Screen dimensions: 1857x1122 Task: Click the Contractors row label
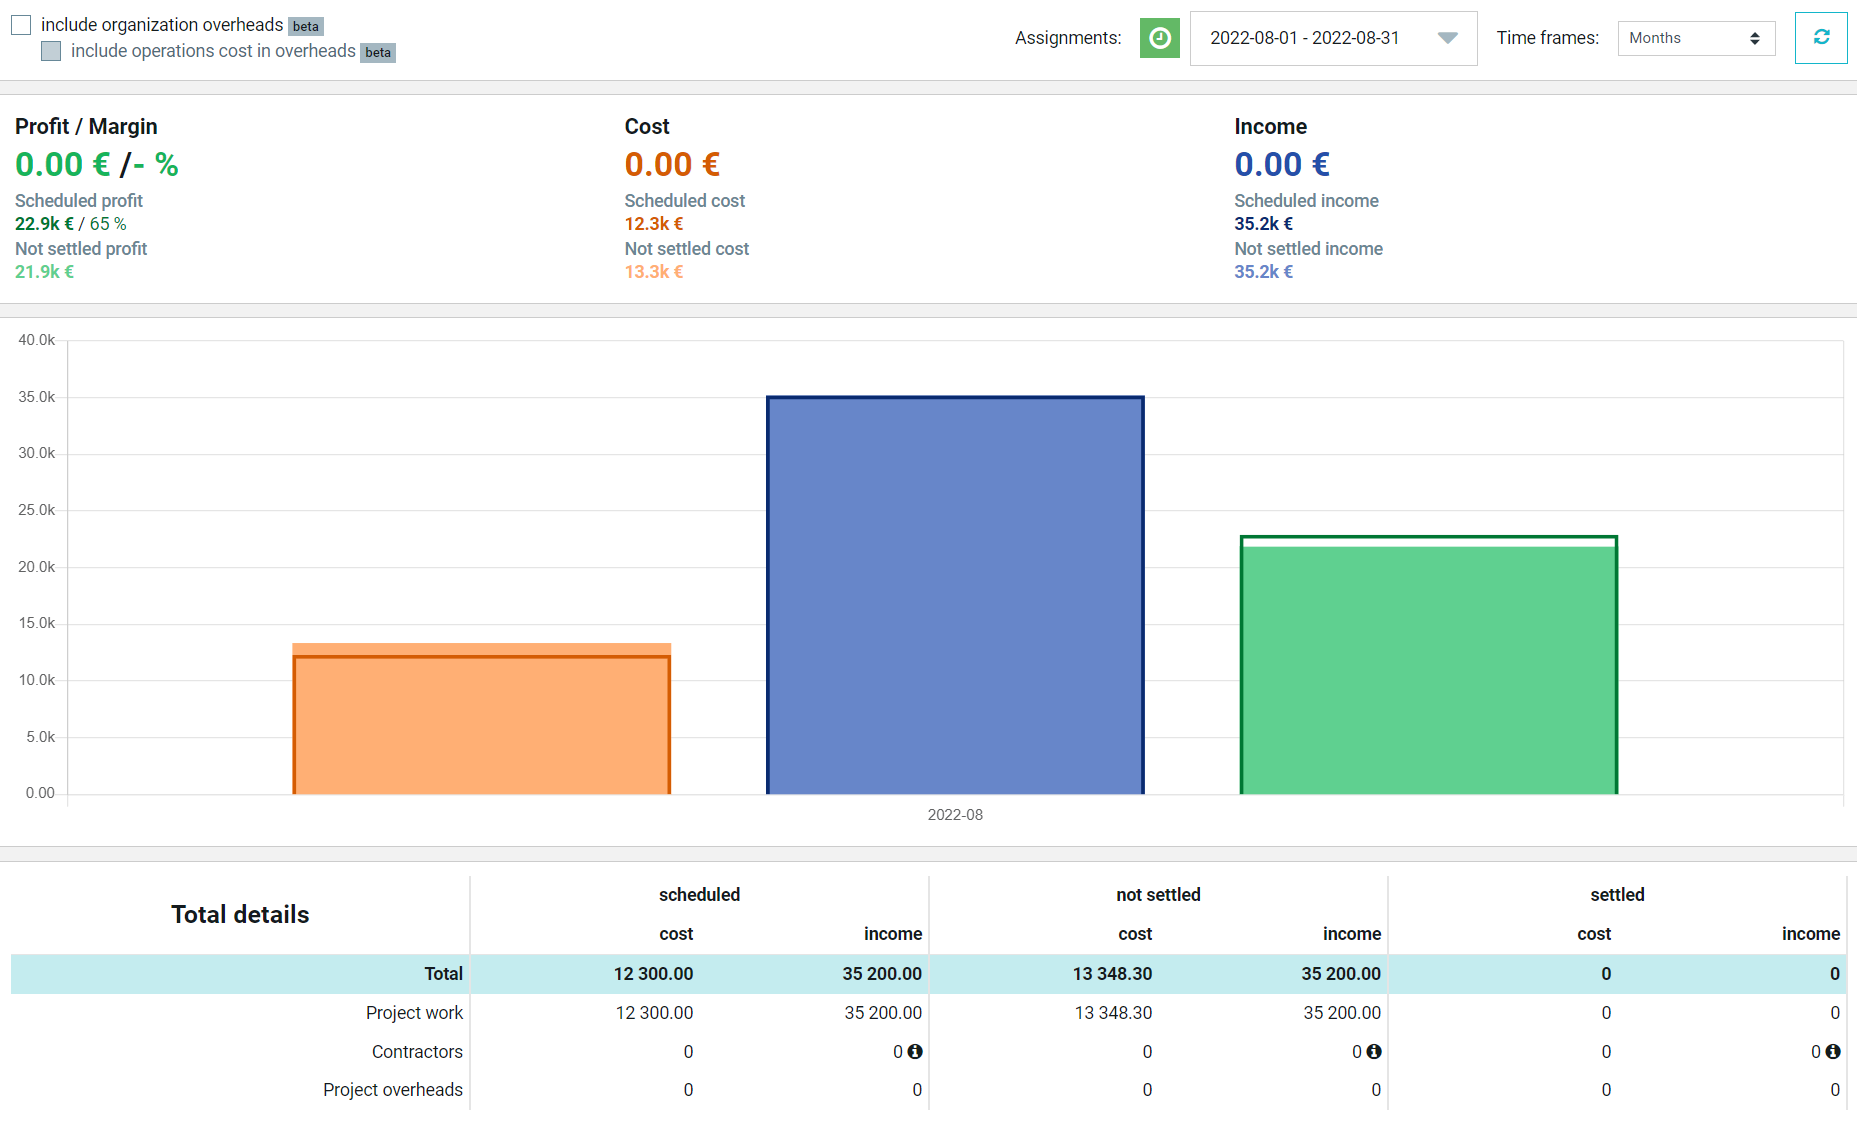(x=417, y=1052)
